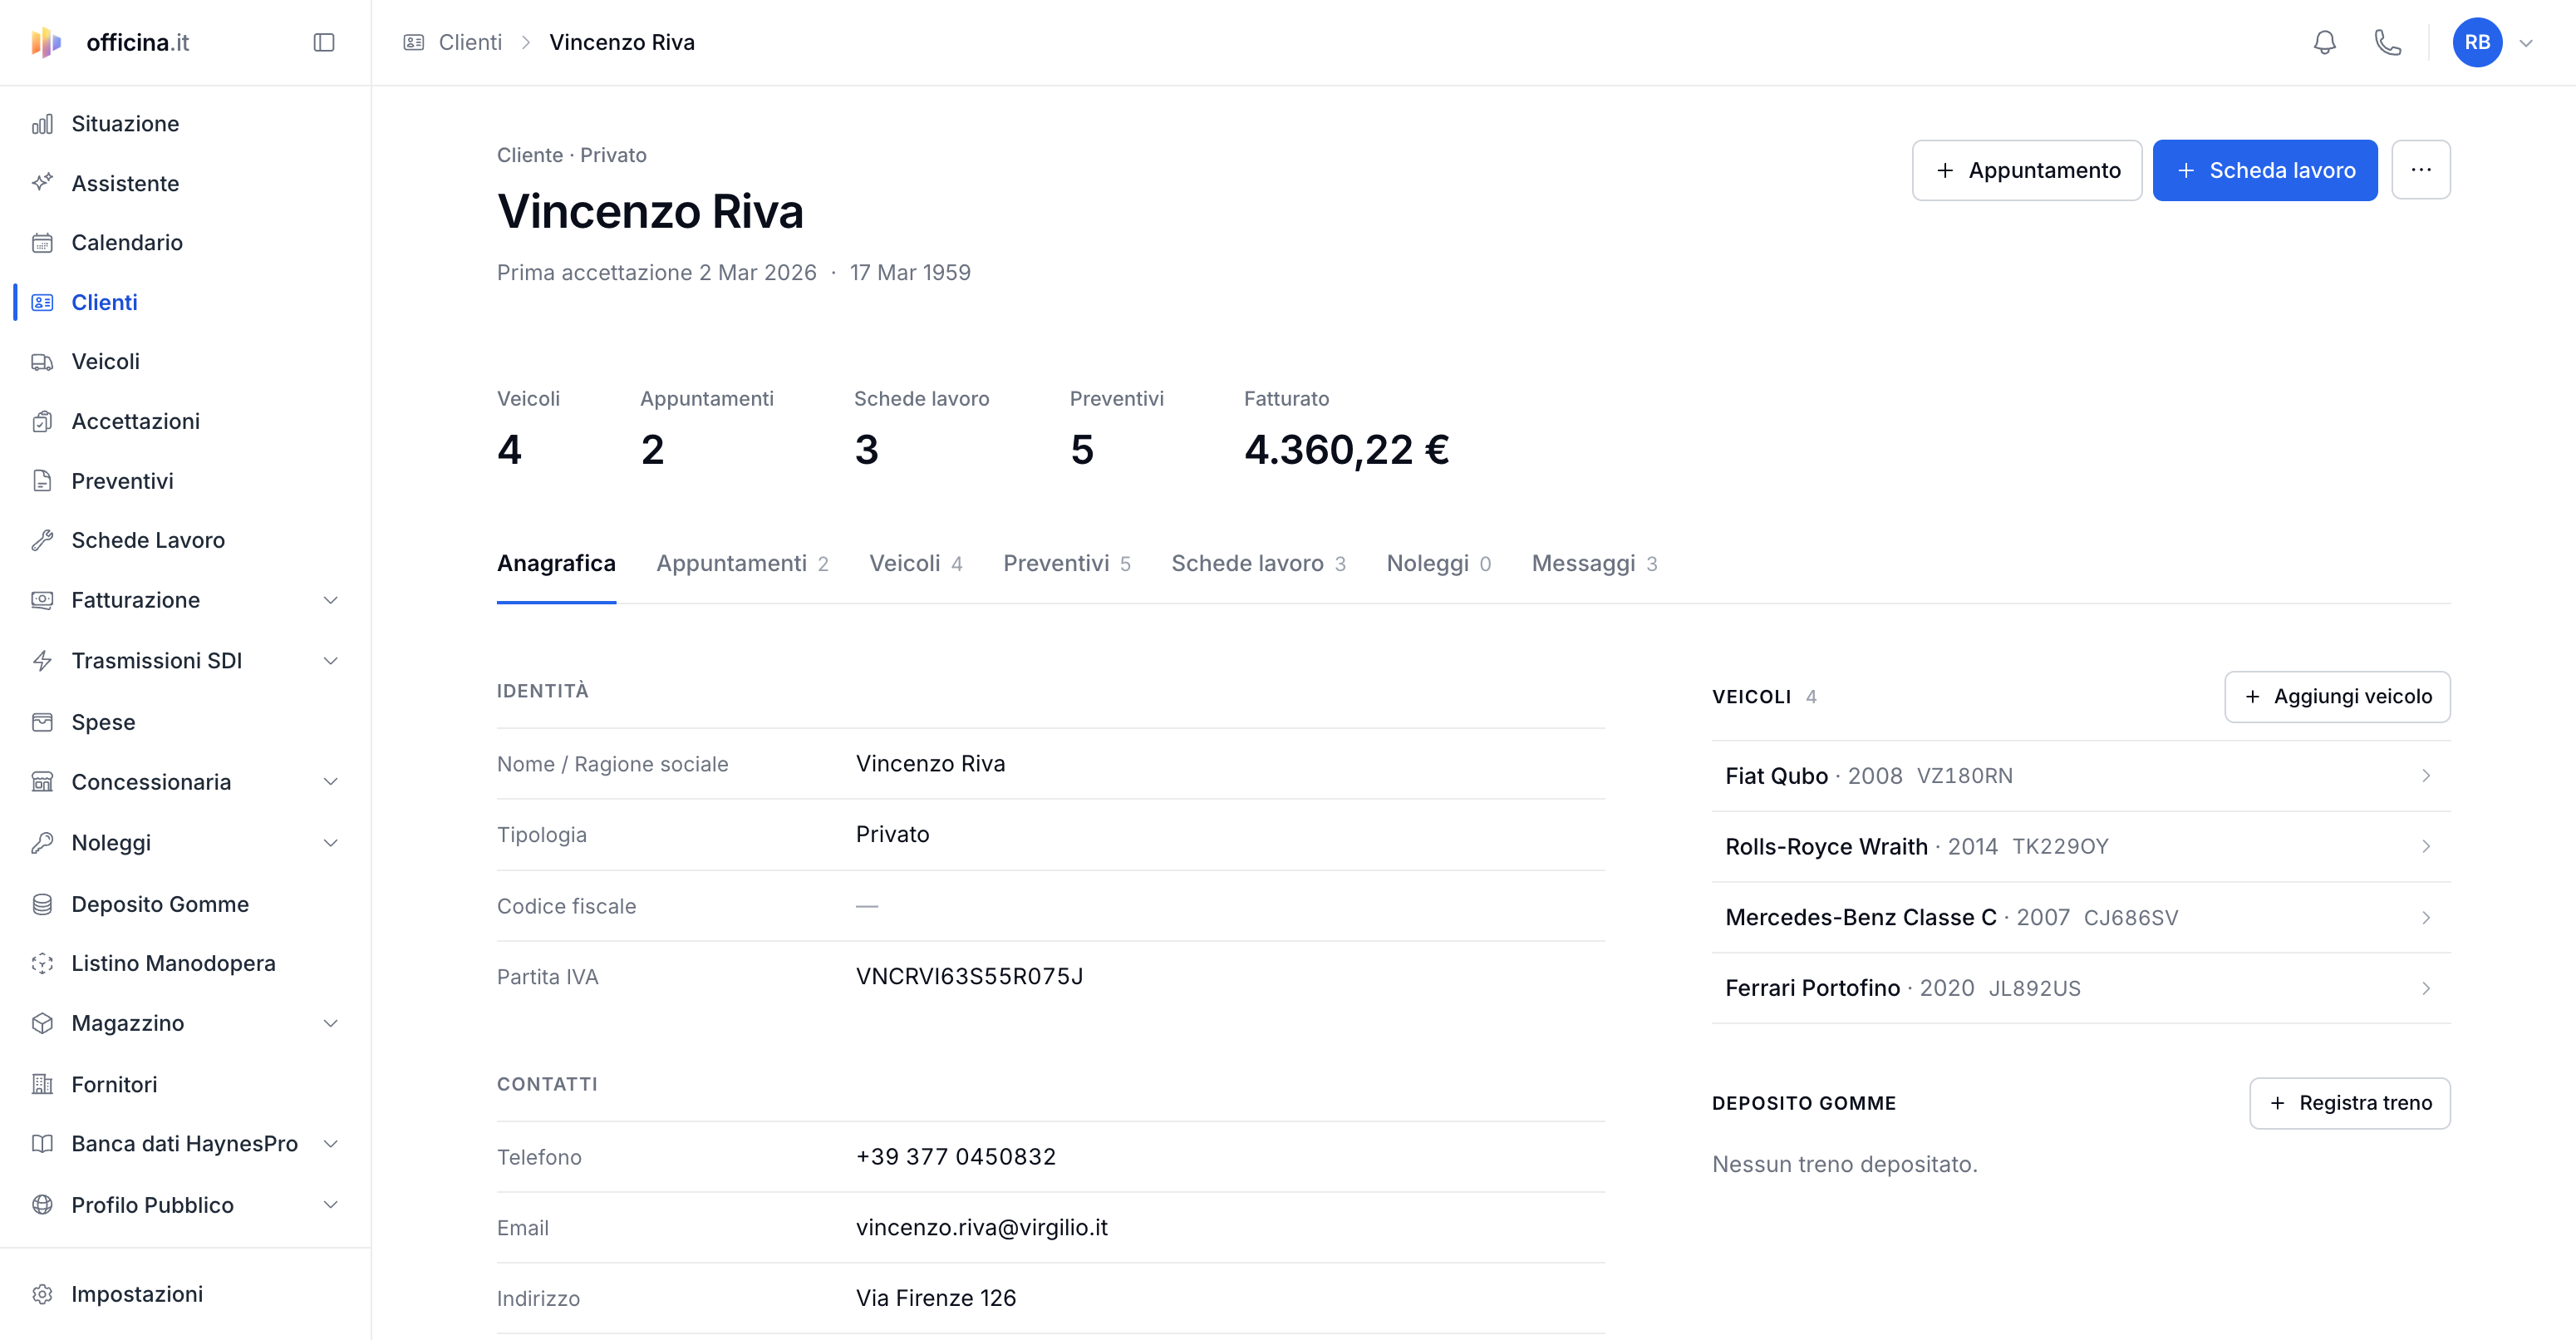This screenshot has height=1340, width=2576.
Task: Click Aggiungi veicolo button
Action: click(x=2337, y=697)
